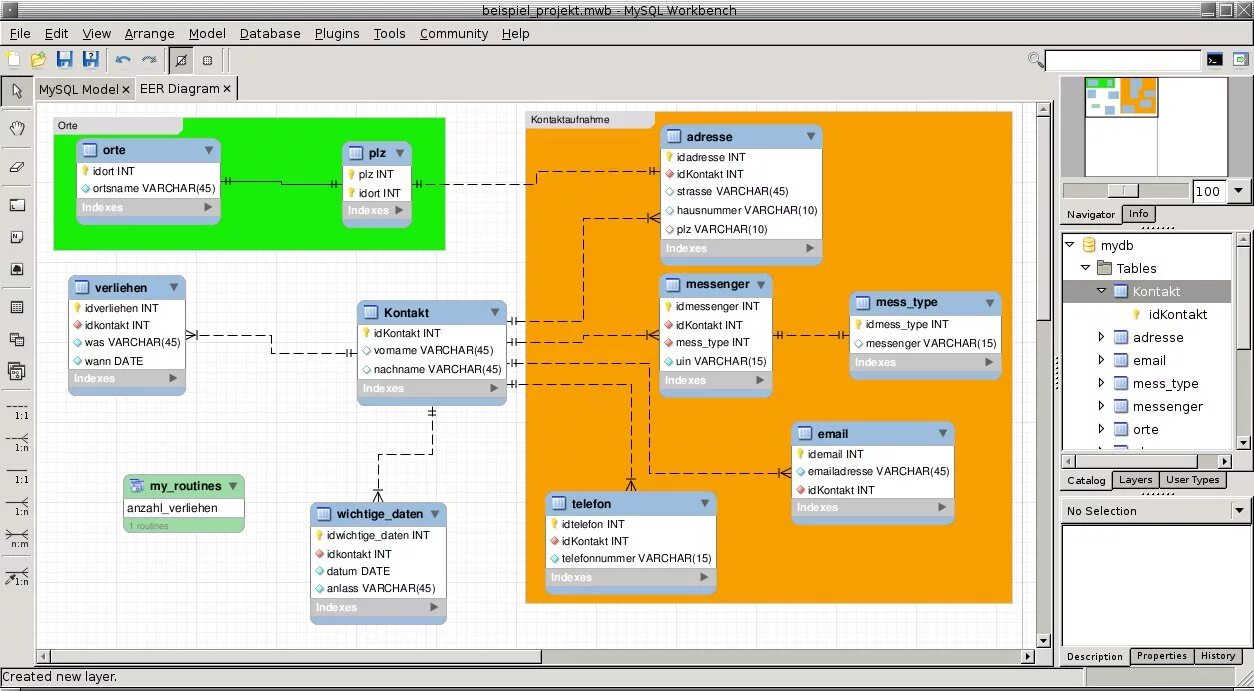The height and width of the screenshot is (691, 1254).
Task: Undo the last action
Action: pos(123,59)
